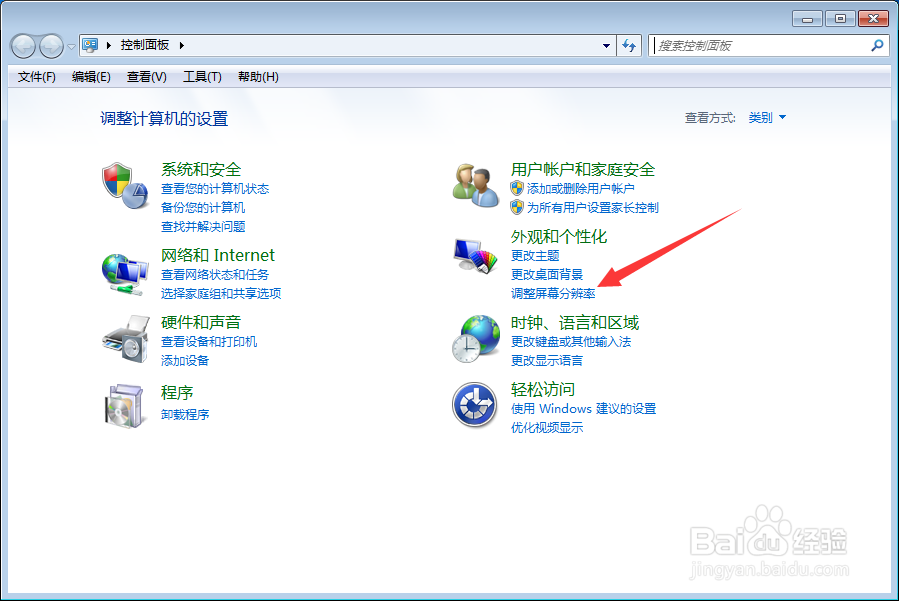Click 备份您的计算机 link
Viewport: 899px width, 601px height.
coord(203,208)
